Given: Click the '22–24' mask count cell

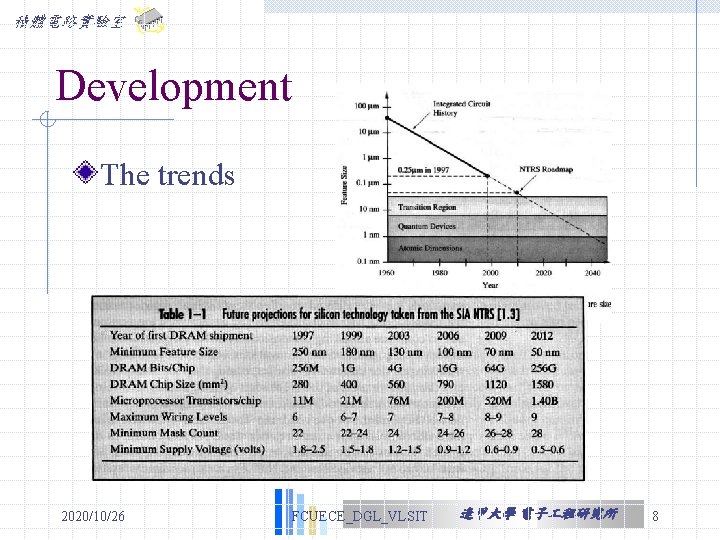Looking at the screenshot, I should click(x=354, y=433).
